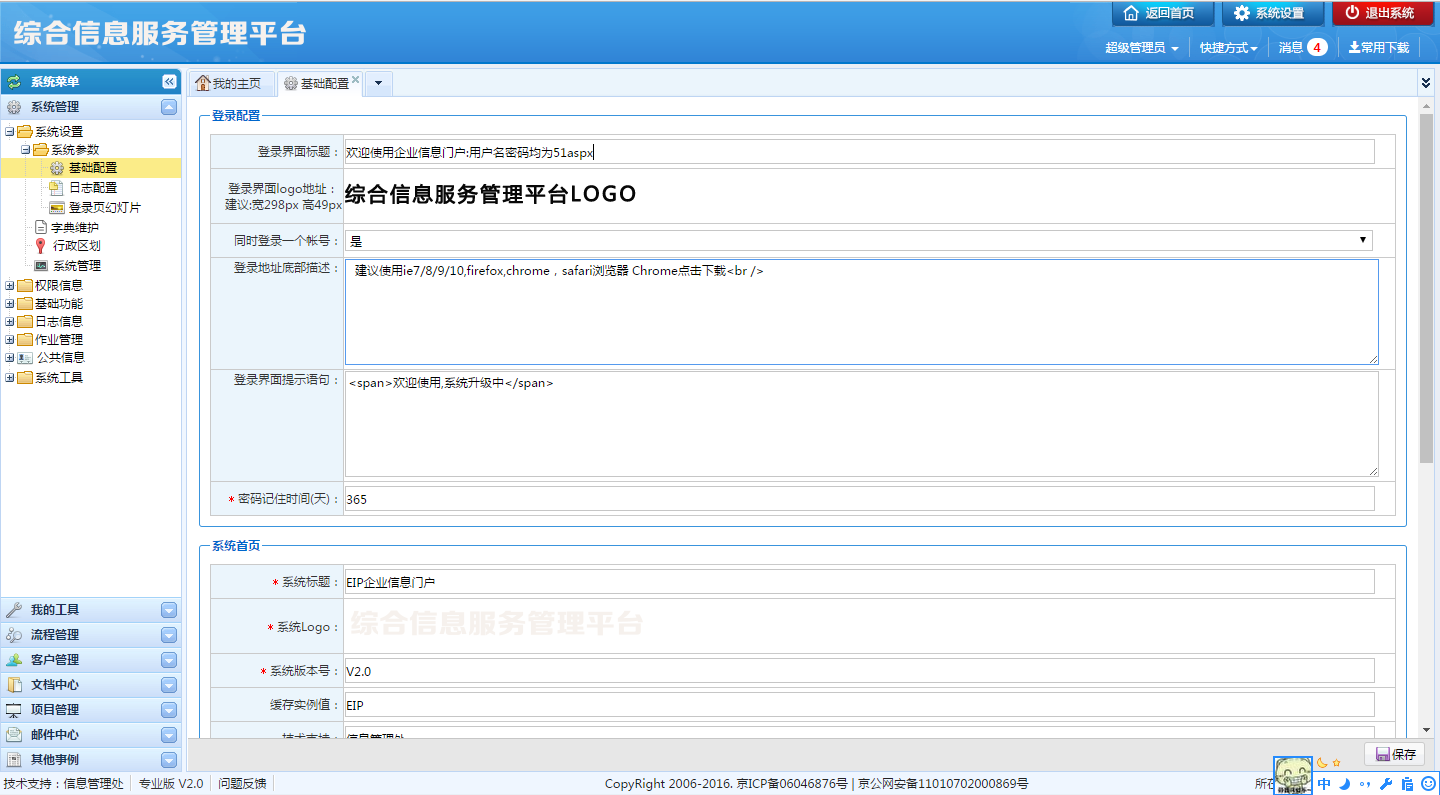Viewport: 1440px width, 795px height.
Task: Open the tab list dropdown arrow
Action: click(x=379, y=84)
